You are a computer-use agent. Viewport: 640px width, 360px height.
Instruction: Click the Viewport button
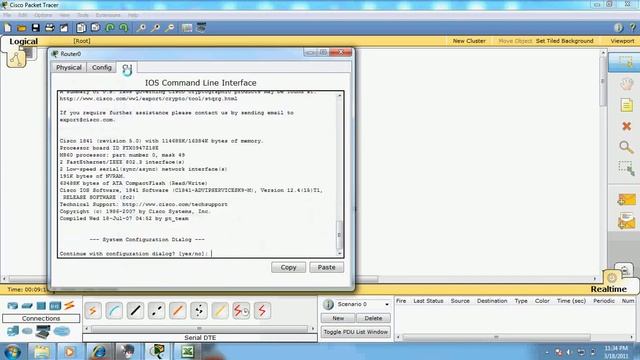click(x=622, y=41)
